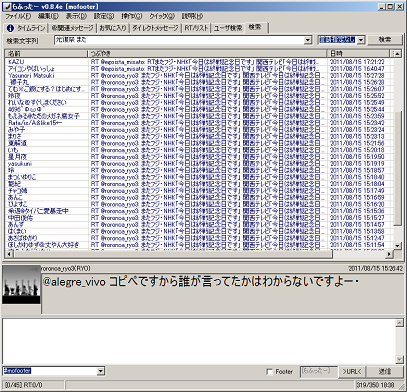Click the tweet list vertical scrollbar thumb

tap(397, 168)
